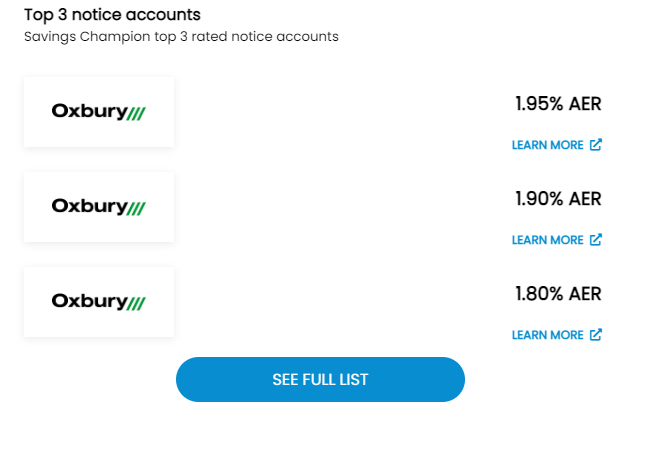
Task: Click external link icon beside 1.80% AER
Action: [596, 335]
